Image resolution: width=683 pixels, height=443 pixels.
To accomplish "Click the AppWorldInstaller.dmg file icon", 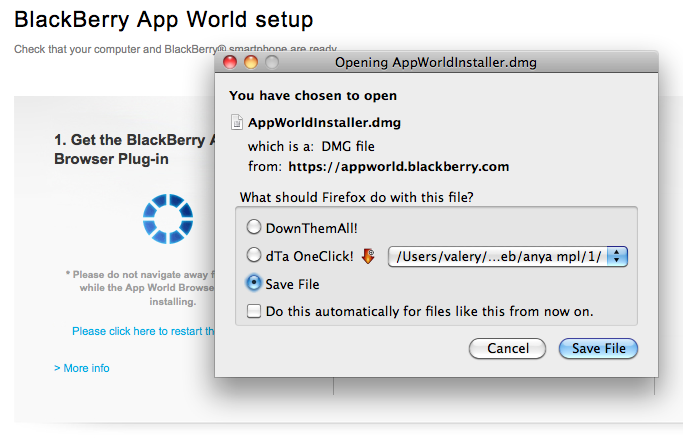I will pos(236,123).
